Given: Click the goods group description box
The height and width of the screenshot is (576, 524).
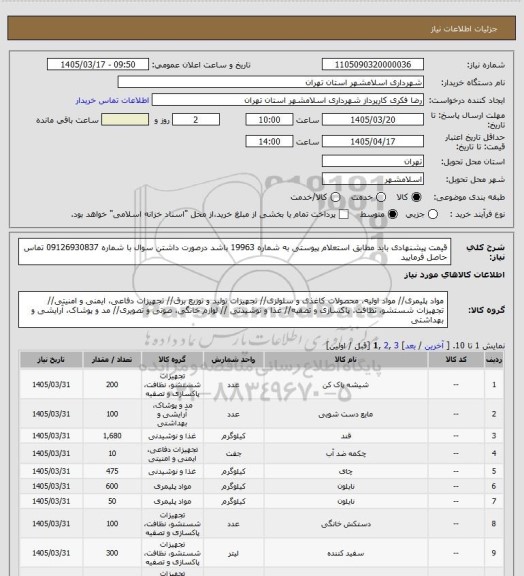Looking at the screenshot, I should click(x=233, y=310).
